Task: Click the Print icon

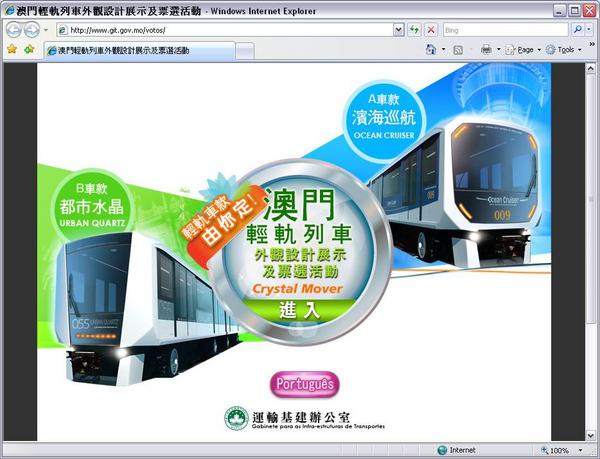Action: (x=486, y=49)
